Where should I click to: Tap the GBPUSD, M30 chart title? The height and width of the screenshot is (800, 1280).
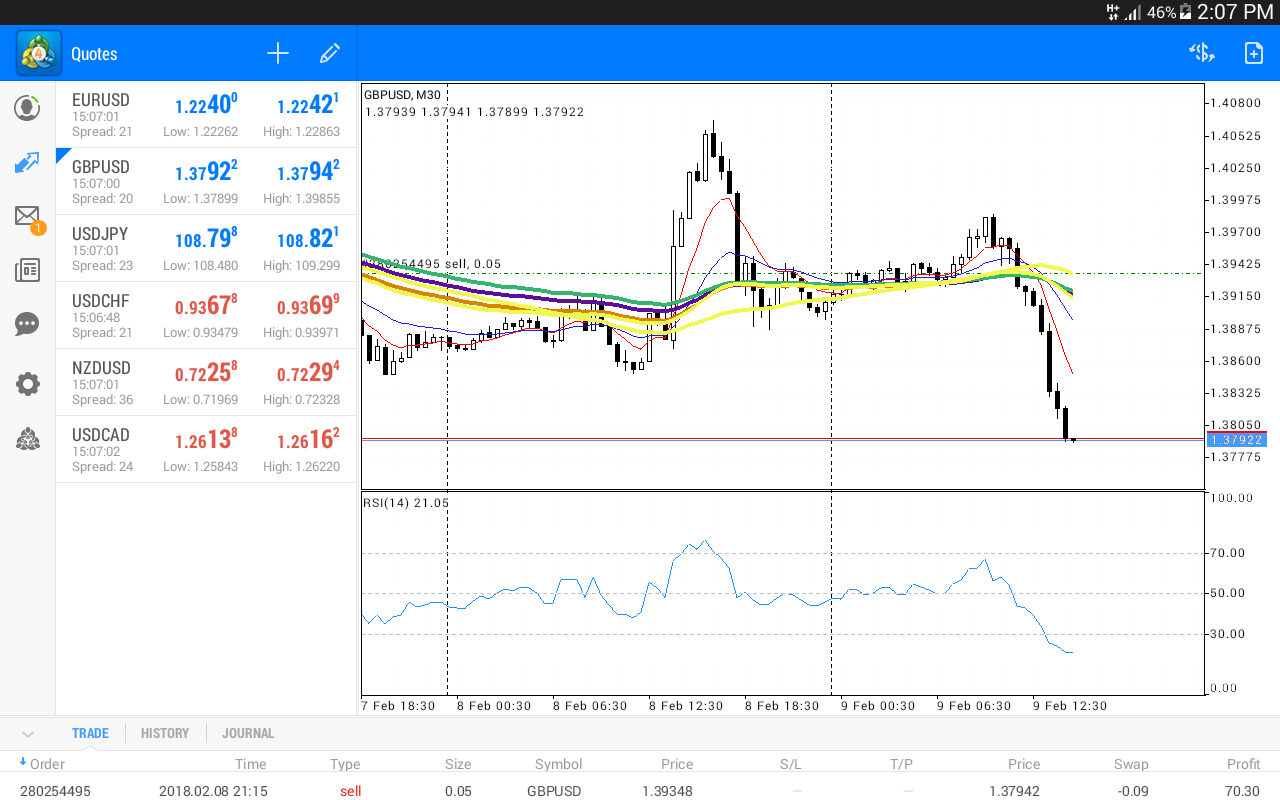point(402,95)
